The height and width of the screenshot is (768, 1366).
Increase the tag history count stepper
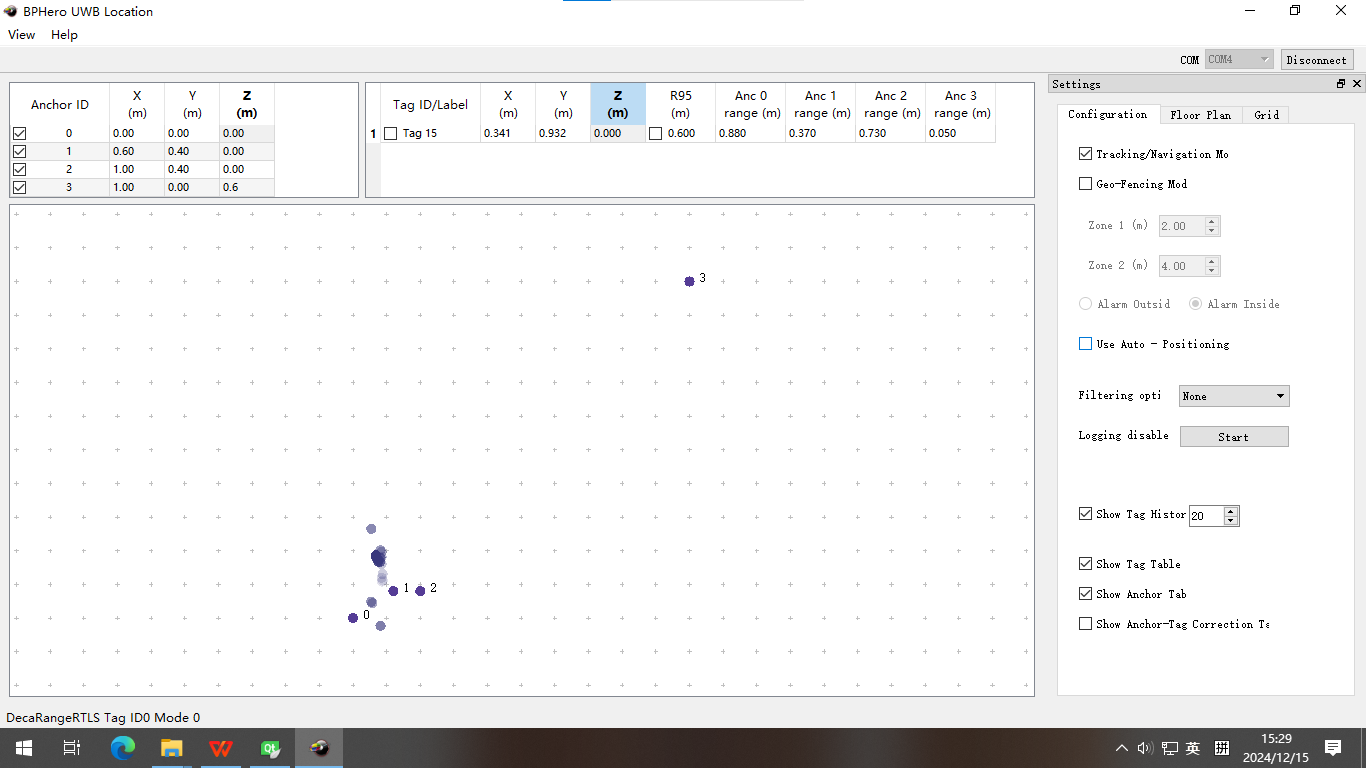1231,511
